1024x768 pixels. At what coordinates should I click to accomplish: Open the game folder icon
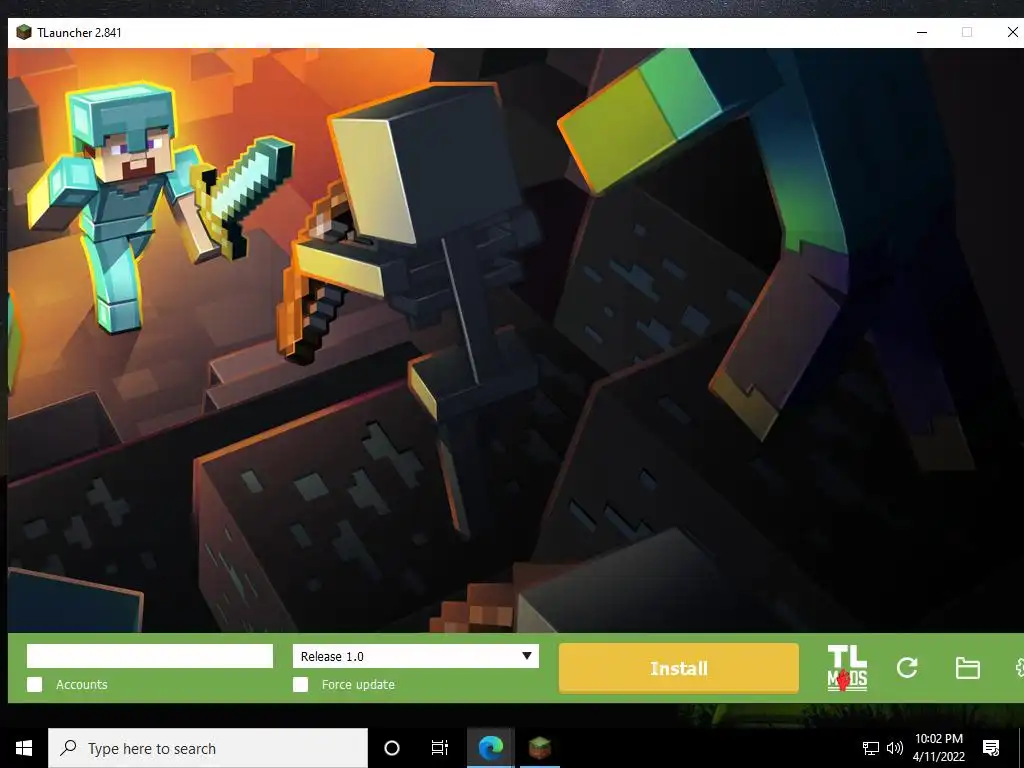[x=967, y=668]
